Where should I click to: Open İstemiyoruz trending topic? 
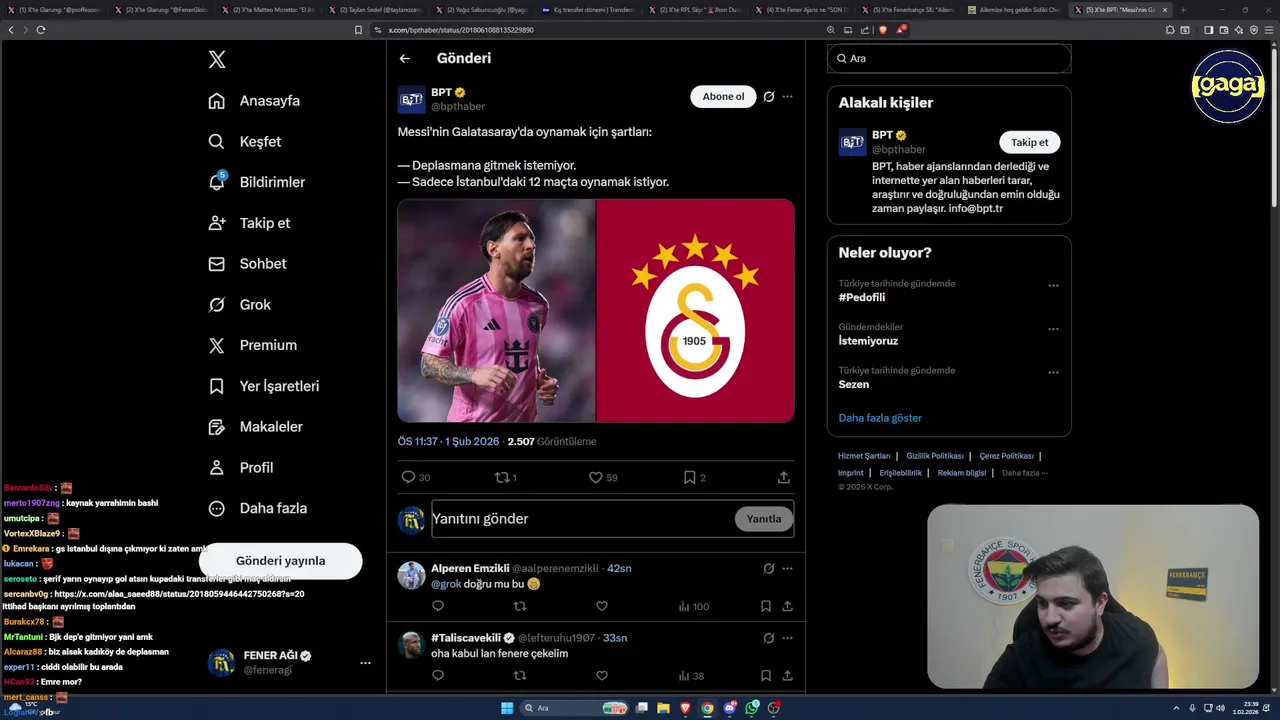tap(868, 341)
